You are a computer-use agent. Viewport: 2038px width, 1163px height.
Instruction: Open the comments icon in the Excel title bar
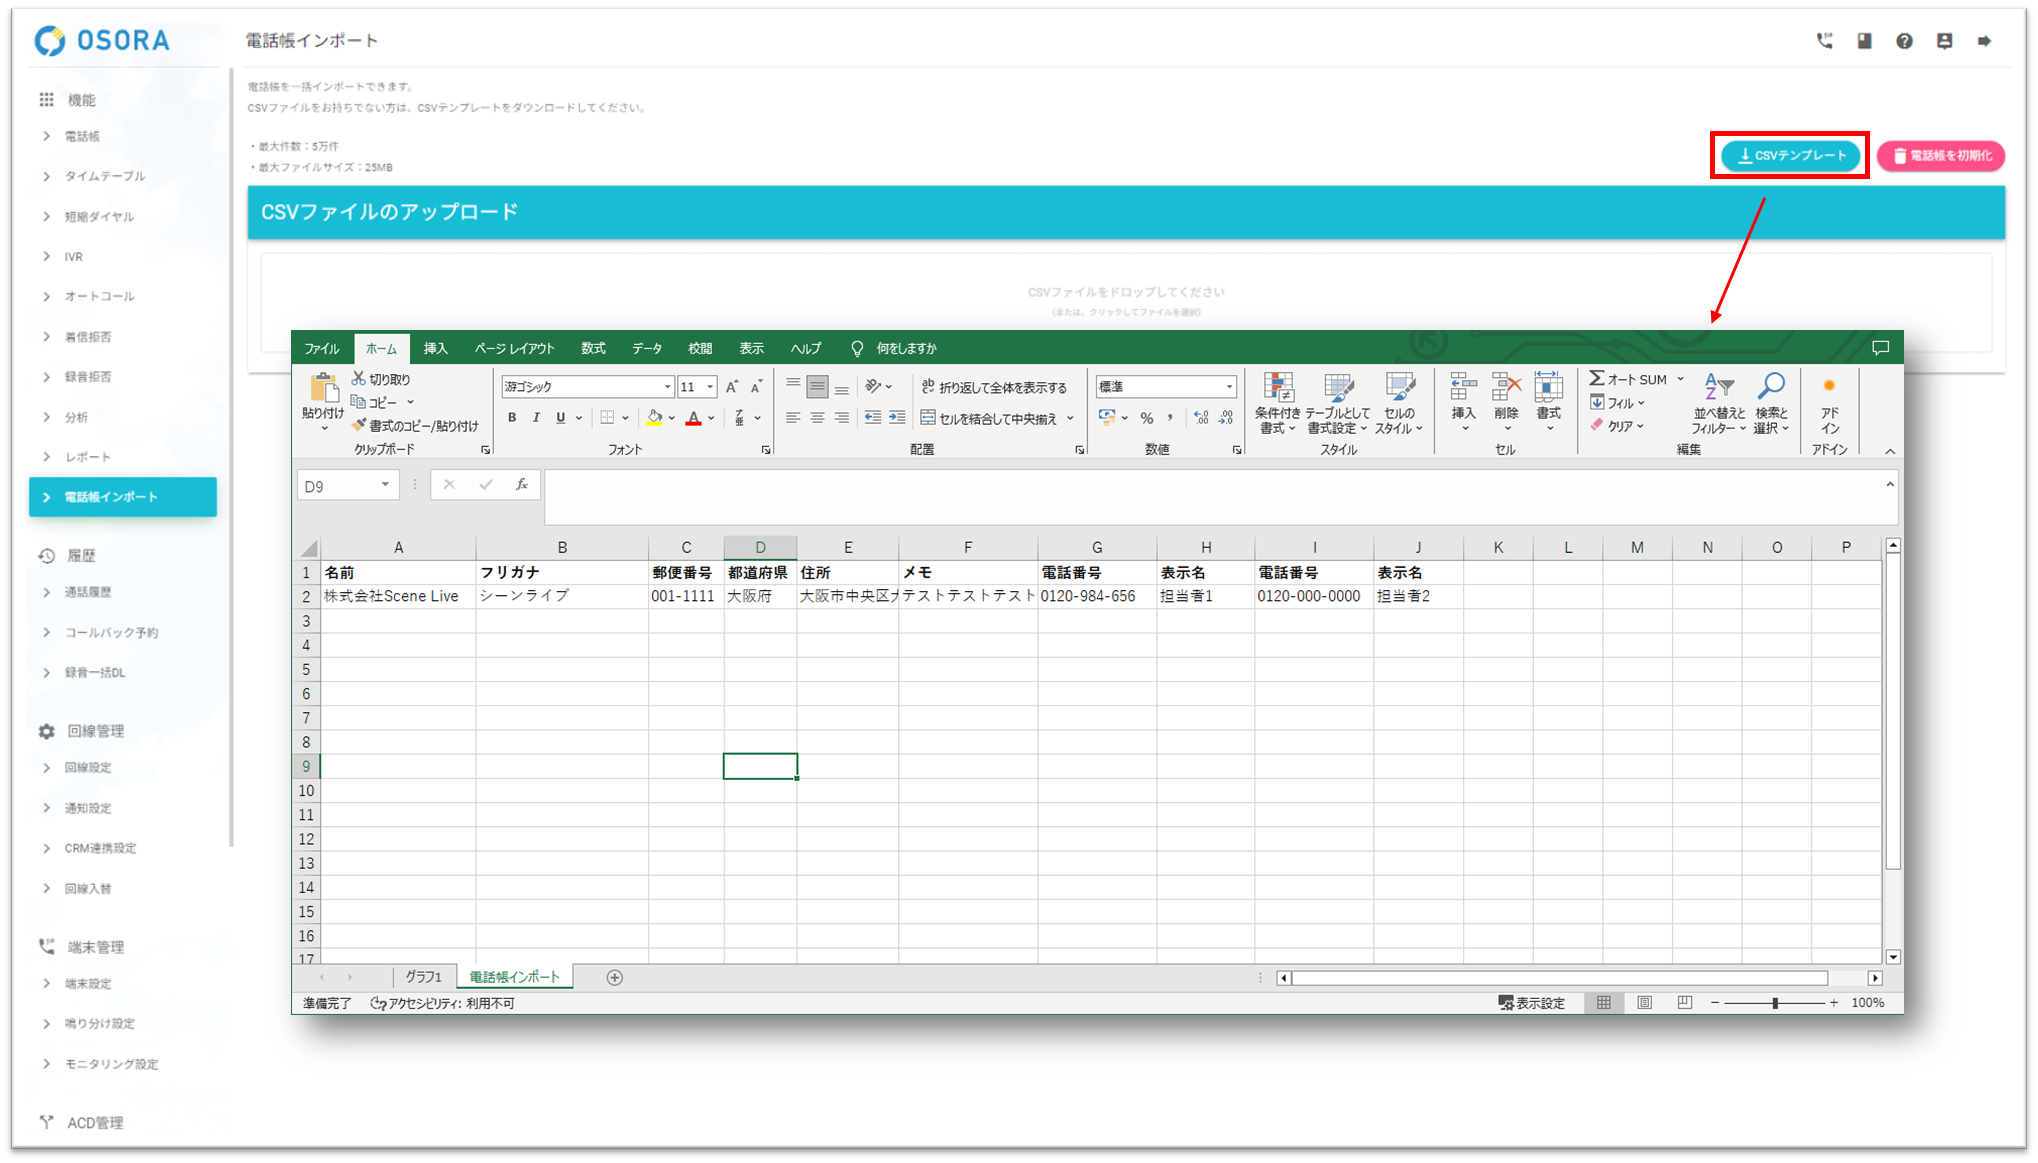(1880, 348)
